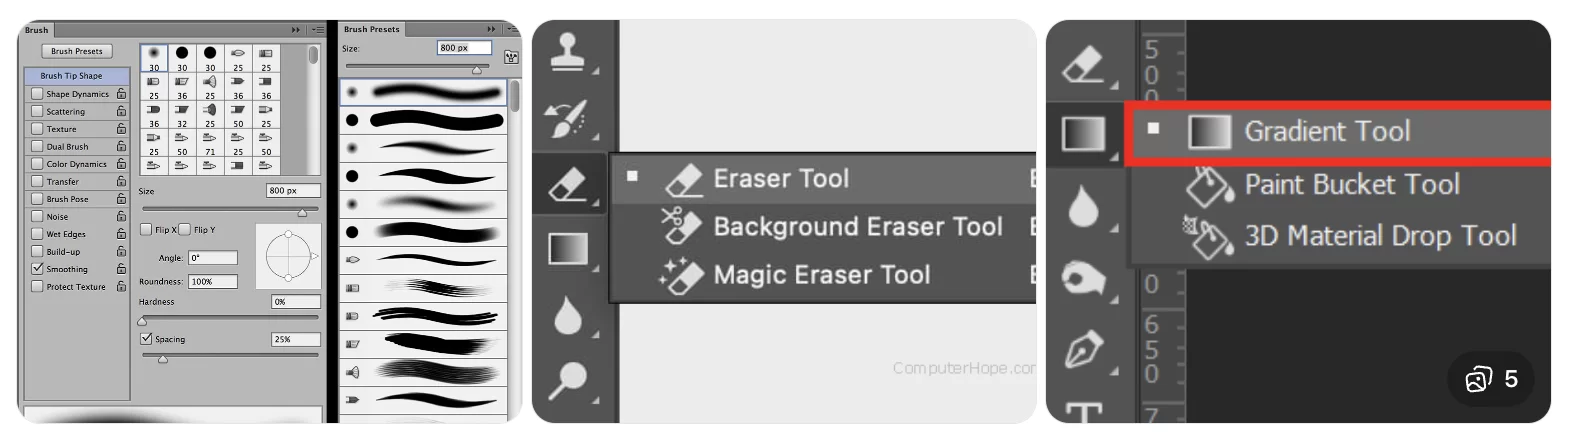Open the Brush Presets panel flyout menu
This screenshot has height=438, width=1570.
[512, 29]
